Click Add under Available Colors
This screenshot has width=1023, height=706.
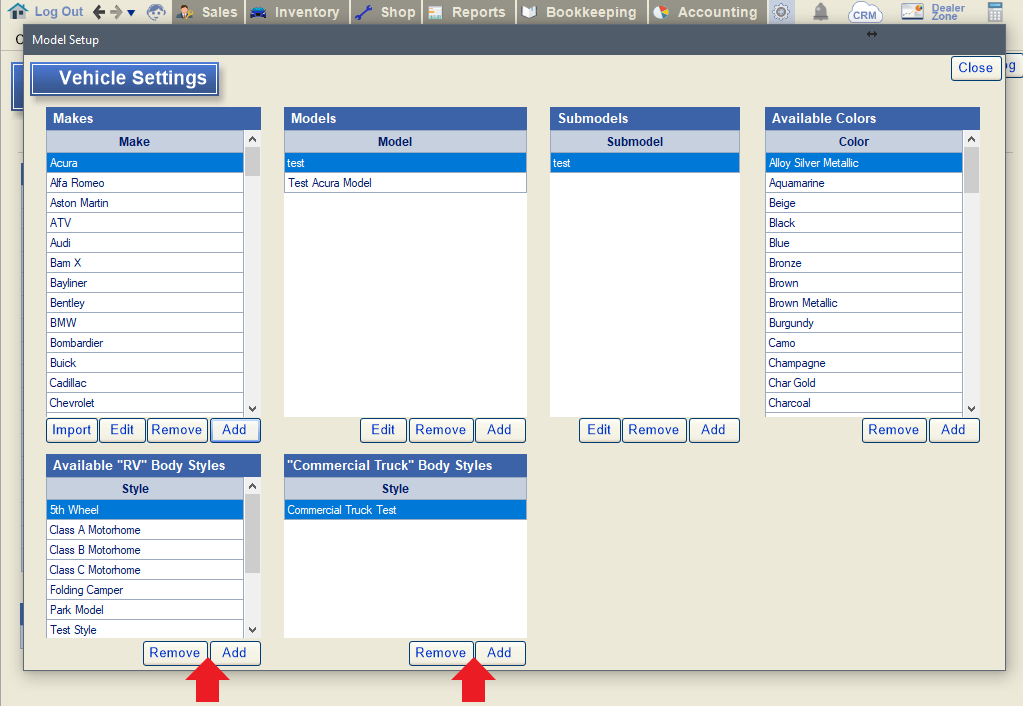click(x=954, y=430)
